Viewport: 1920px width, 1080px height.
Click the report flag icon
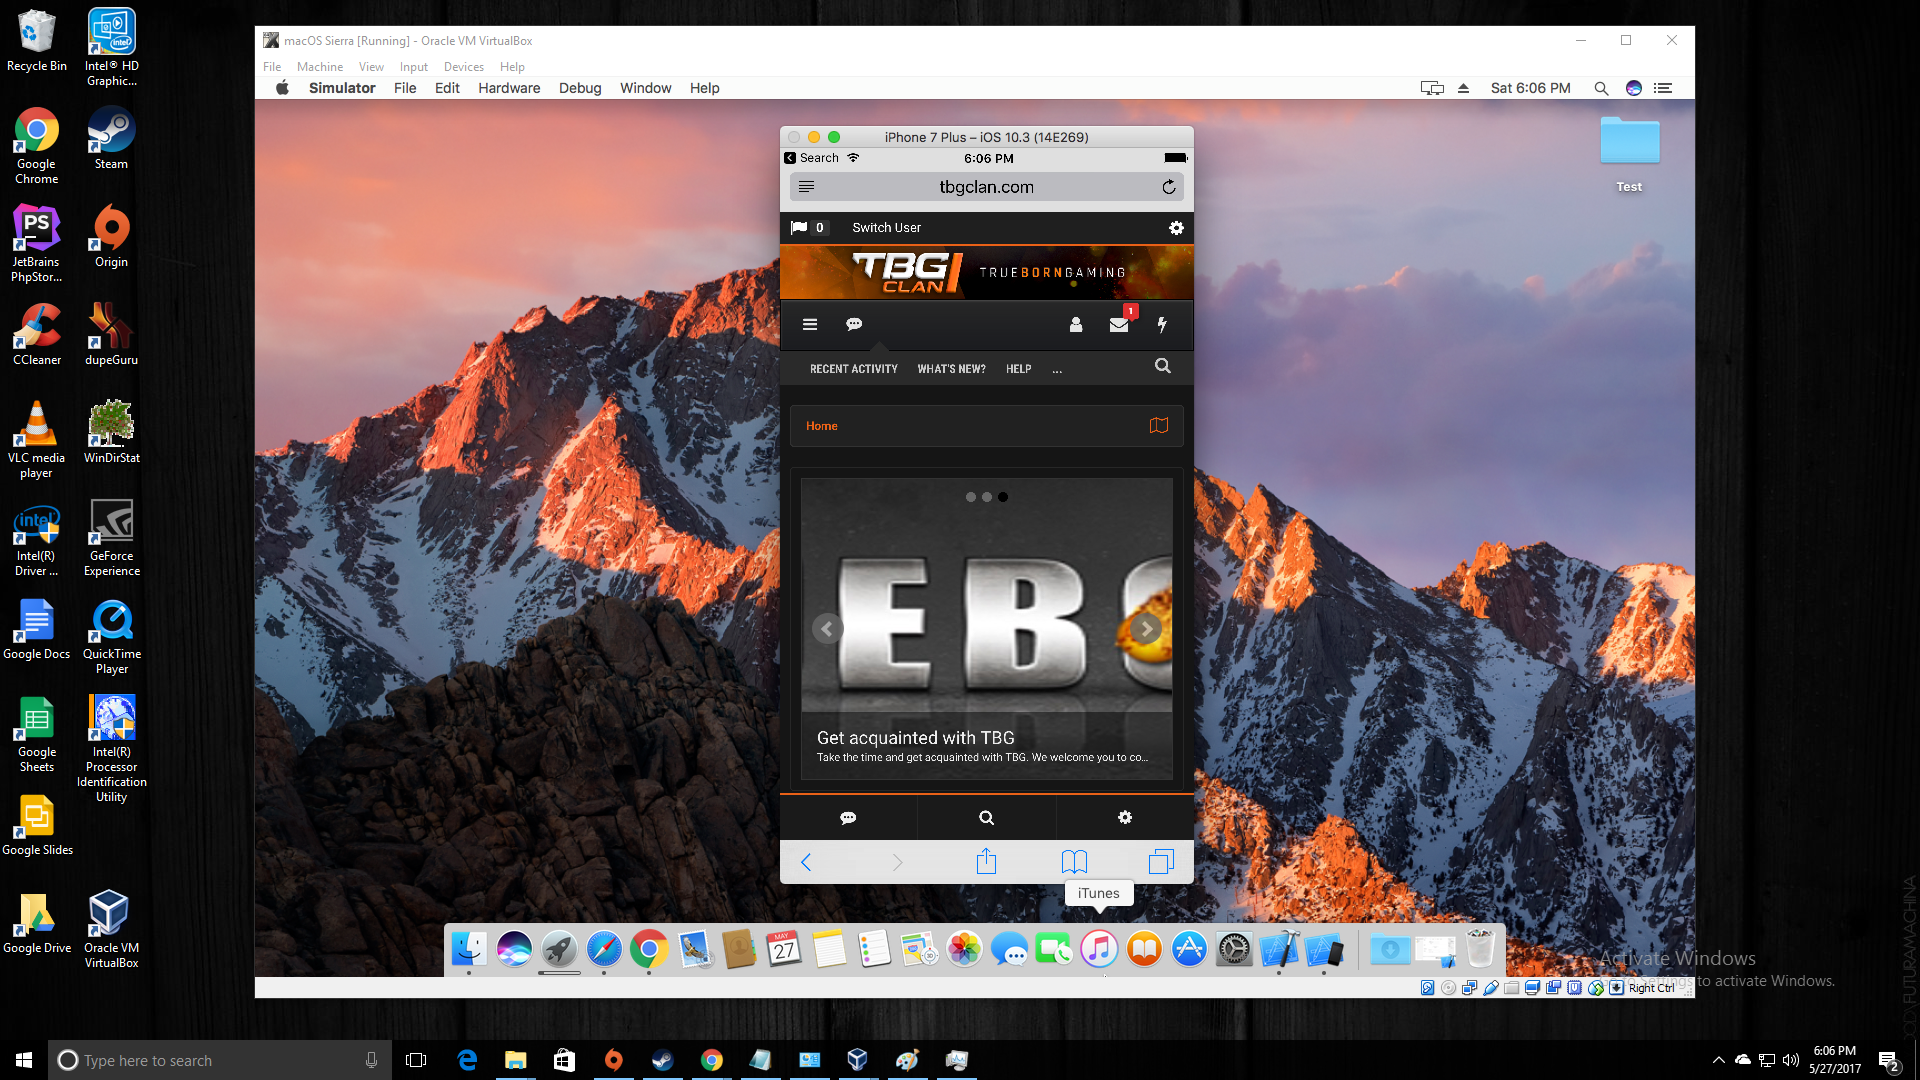tap(799, 228)
